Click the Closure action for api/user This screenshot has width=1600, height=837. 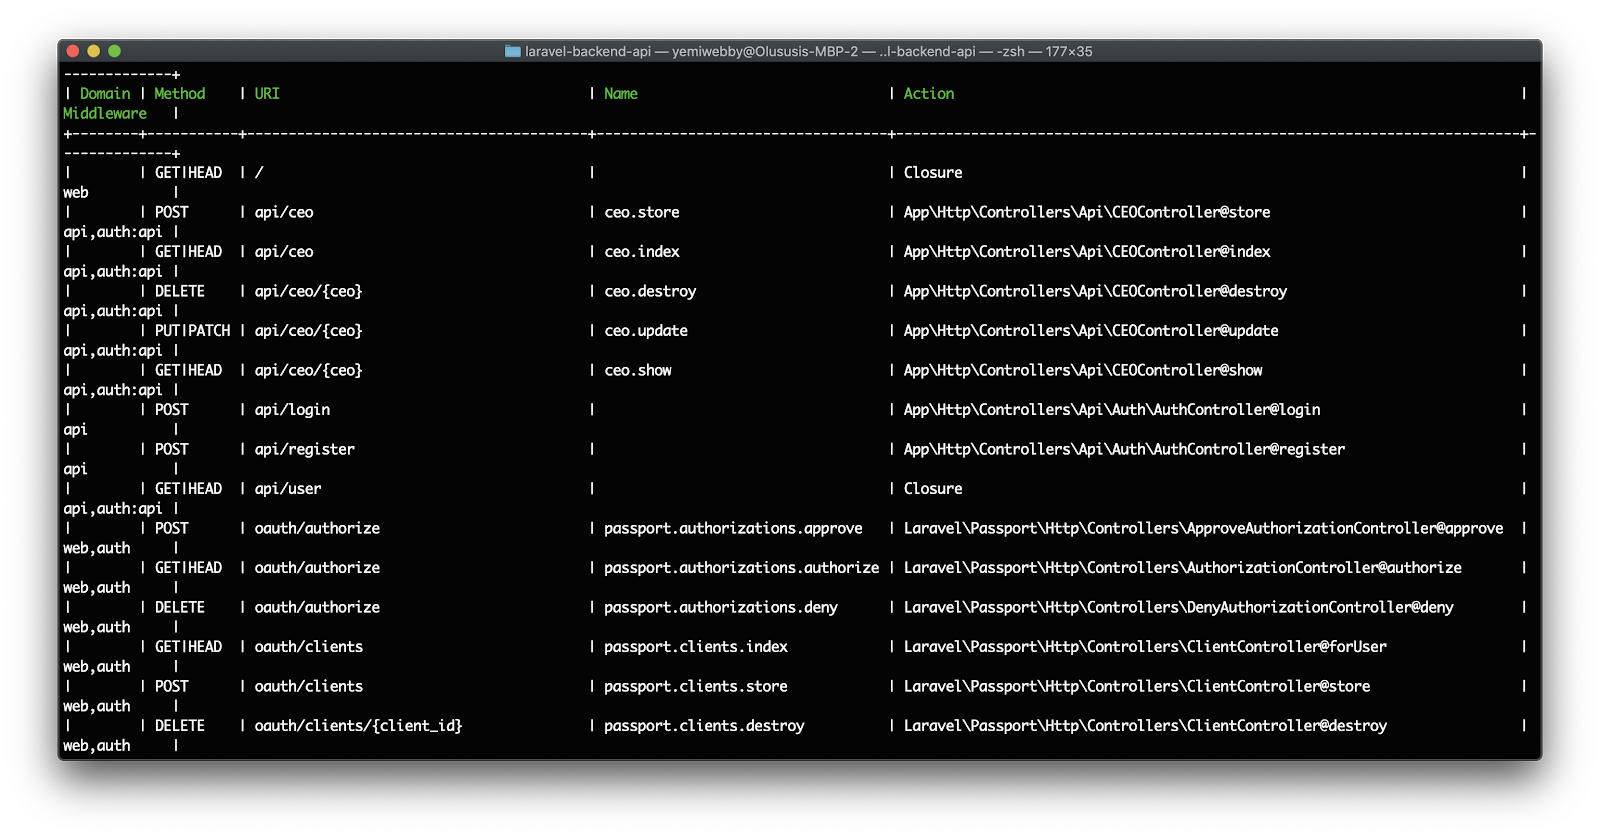pyautogui.click(x=933, y=488)
